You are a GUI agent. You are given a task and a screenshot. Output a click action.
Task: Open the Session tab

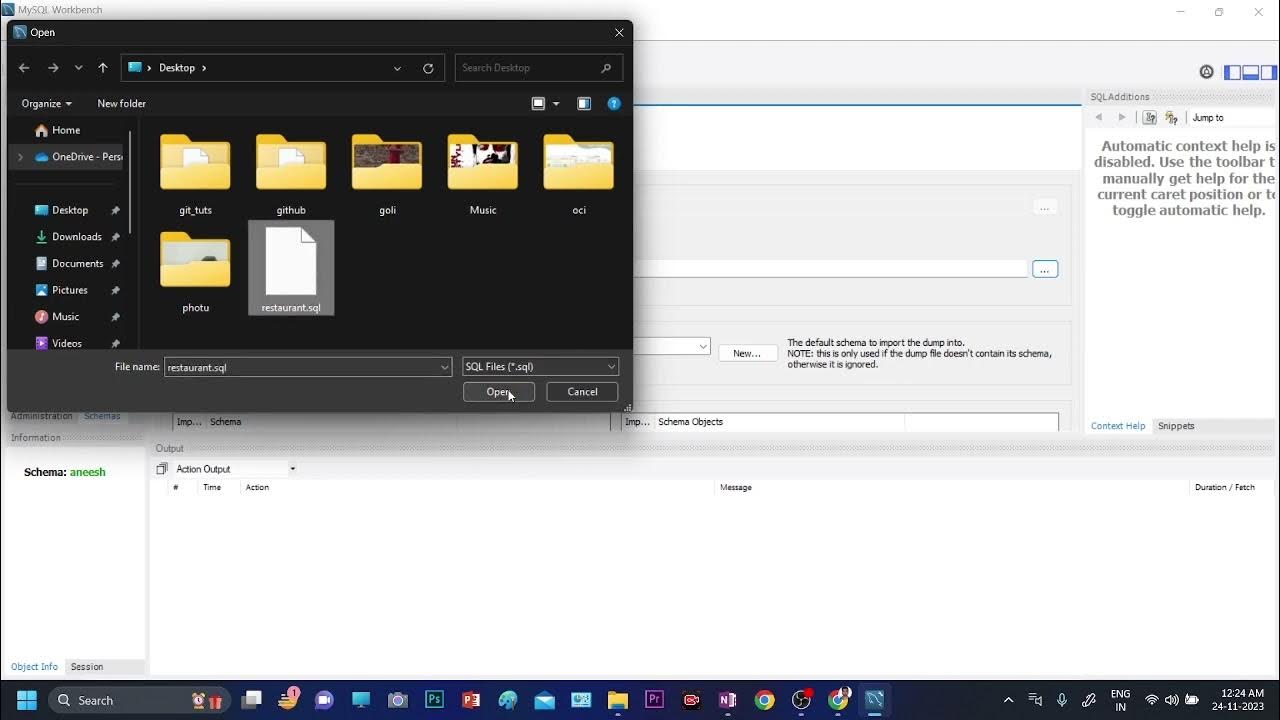click(87, 667)
